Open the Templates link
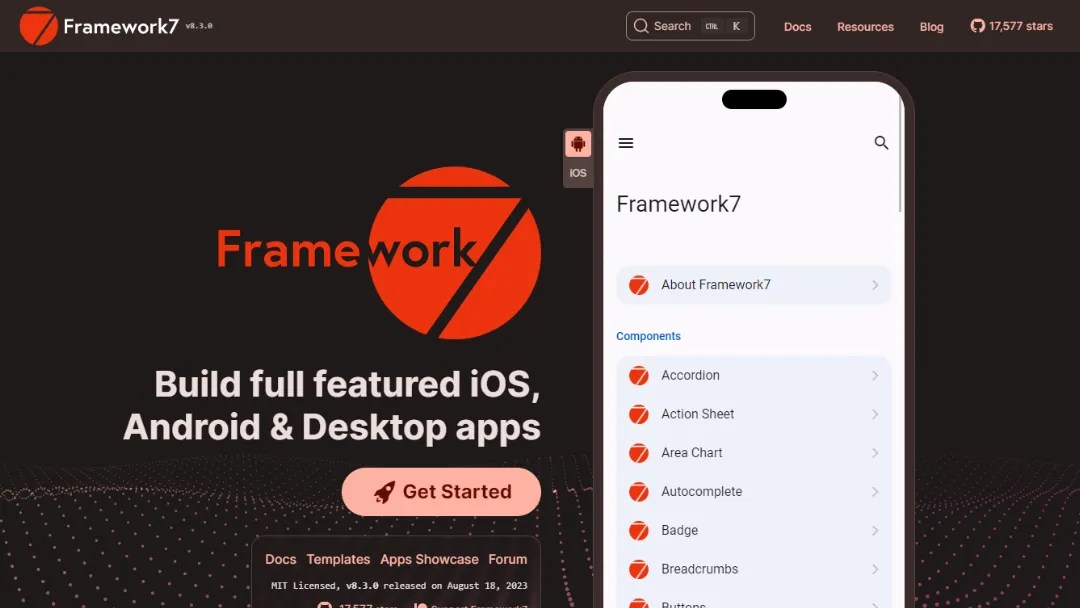Screen dimensions: 1080x608 (x=338, y=559)
